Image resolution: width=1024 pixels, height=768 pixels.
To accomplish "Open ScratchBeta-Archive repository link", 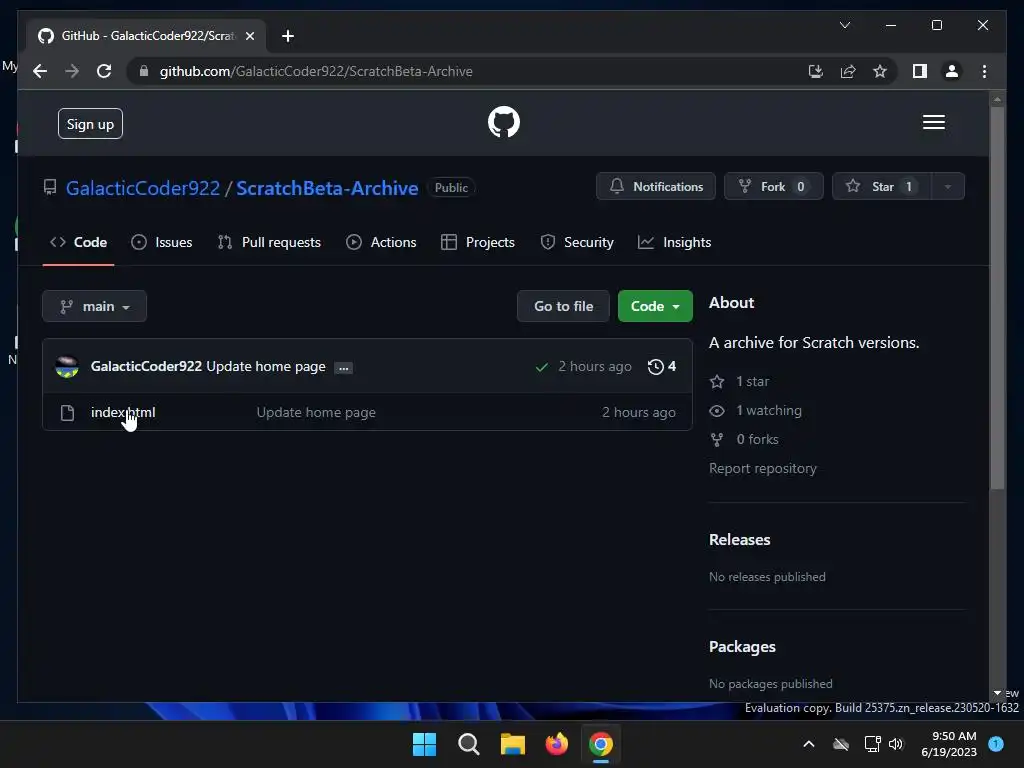I will (x=327, y=188).
